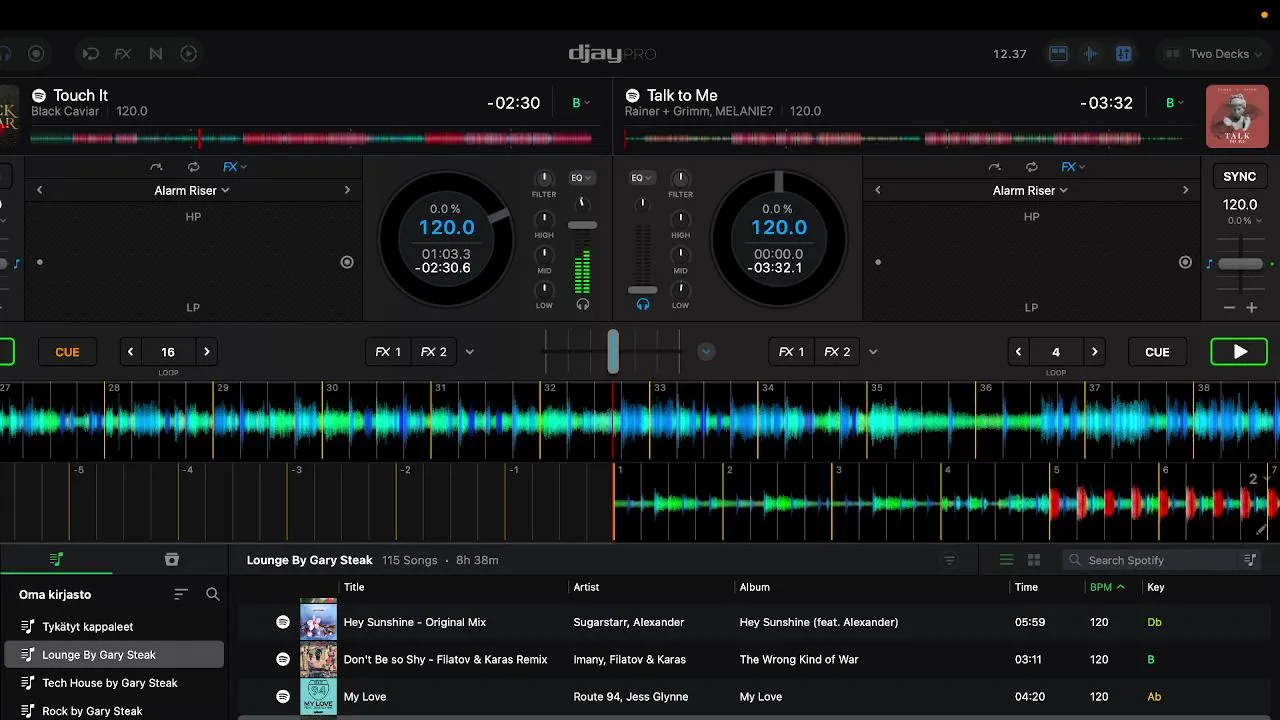Toggle the waveform view icon
Viewport: 1280px width, 720px height.
pos(1091,54)
